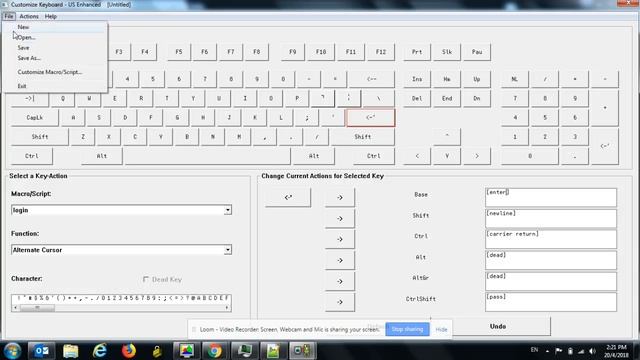Assign action to AltGr with arrow button
Image resolution: width=640 pixels, height=360 pixels.
(340, 282)
